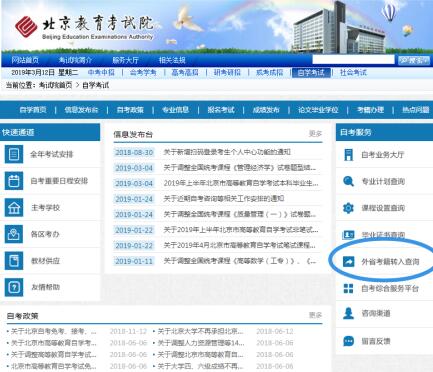This screenshot has height=372, width=433.
Task: Open the notice about 《高等数学(工专)》
Action: point(240,261)
